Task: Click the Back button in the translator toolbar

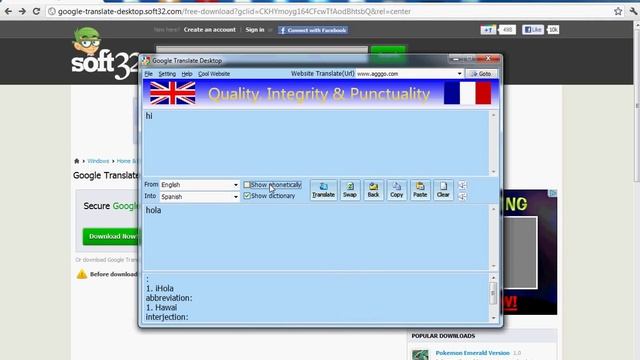Action: pos(373,190)
